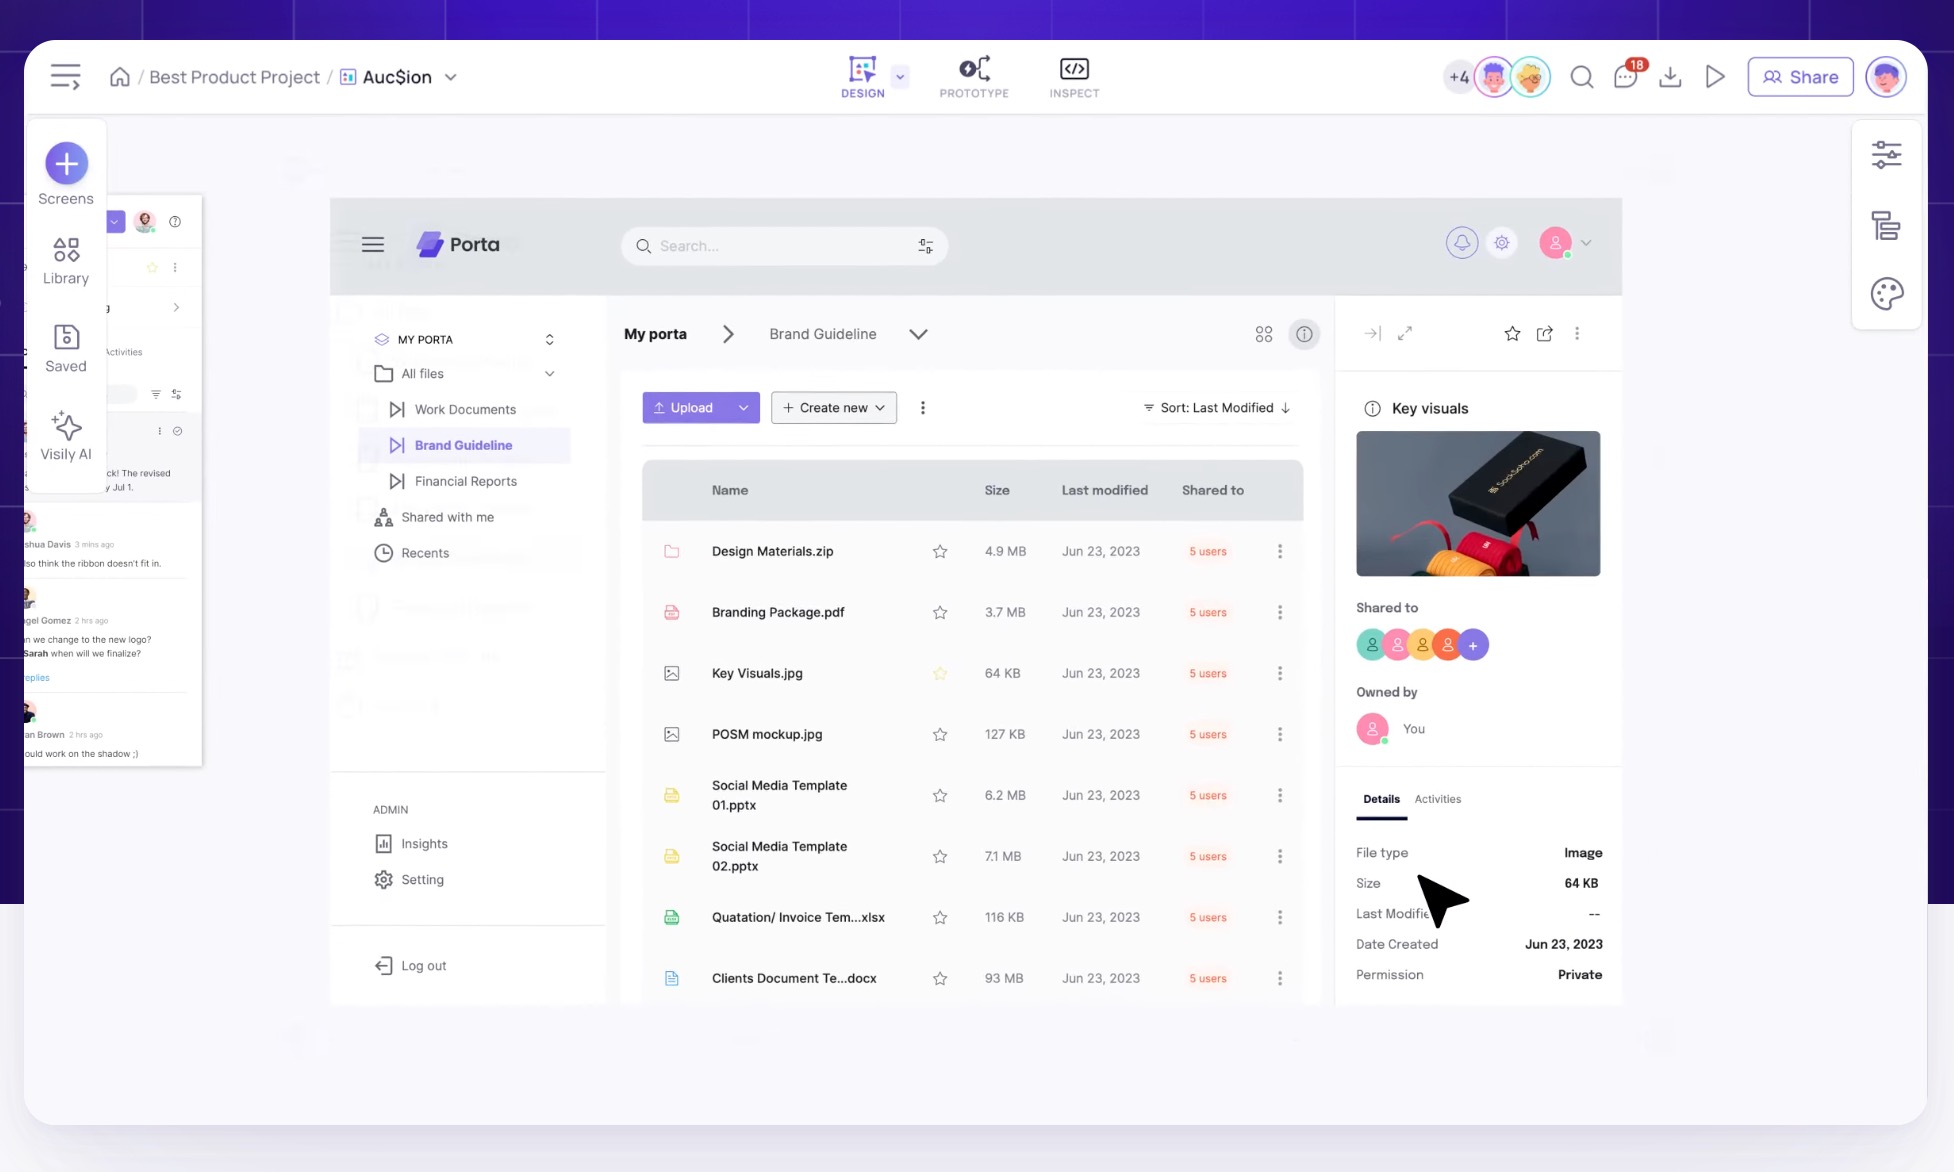Click the color palette theme icon
This screenshot has width=1954, height=1172.
1886,294
